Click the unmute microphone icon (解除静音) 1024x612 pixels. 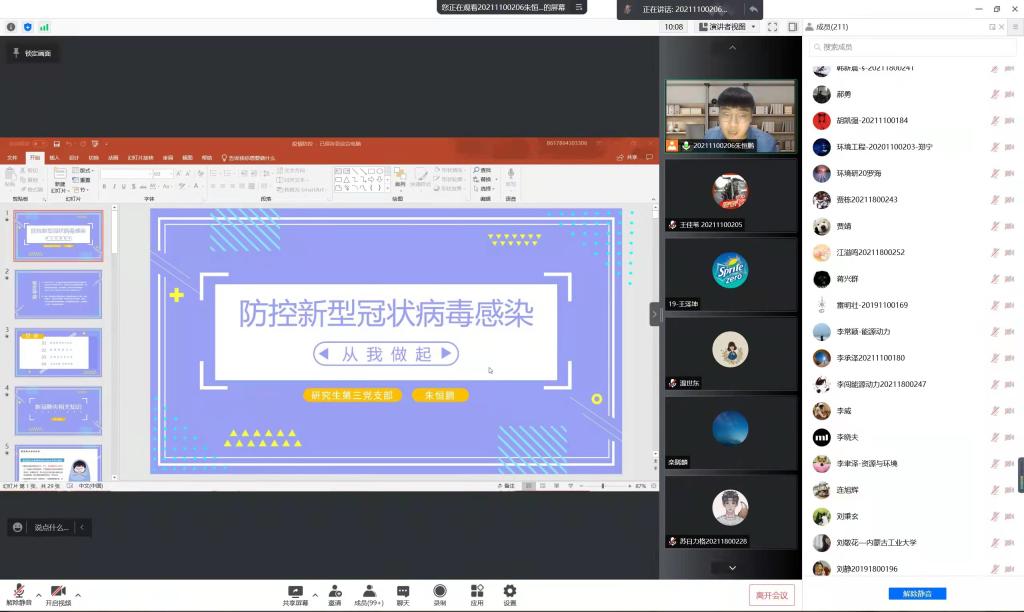(18, 591)
